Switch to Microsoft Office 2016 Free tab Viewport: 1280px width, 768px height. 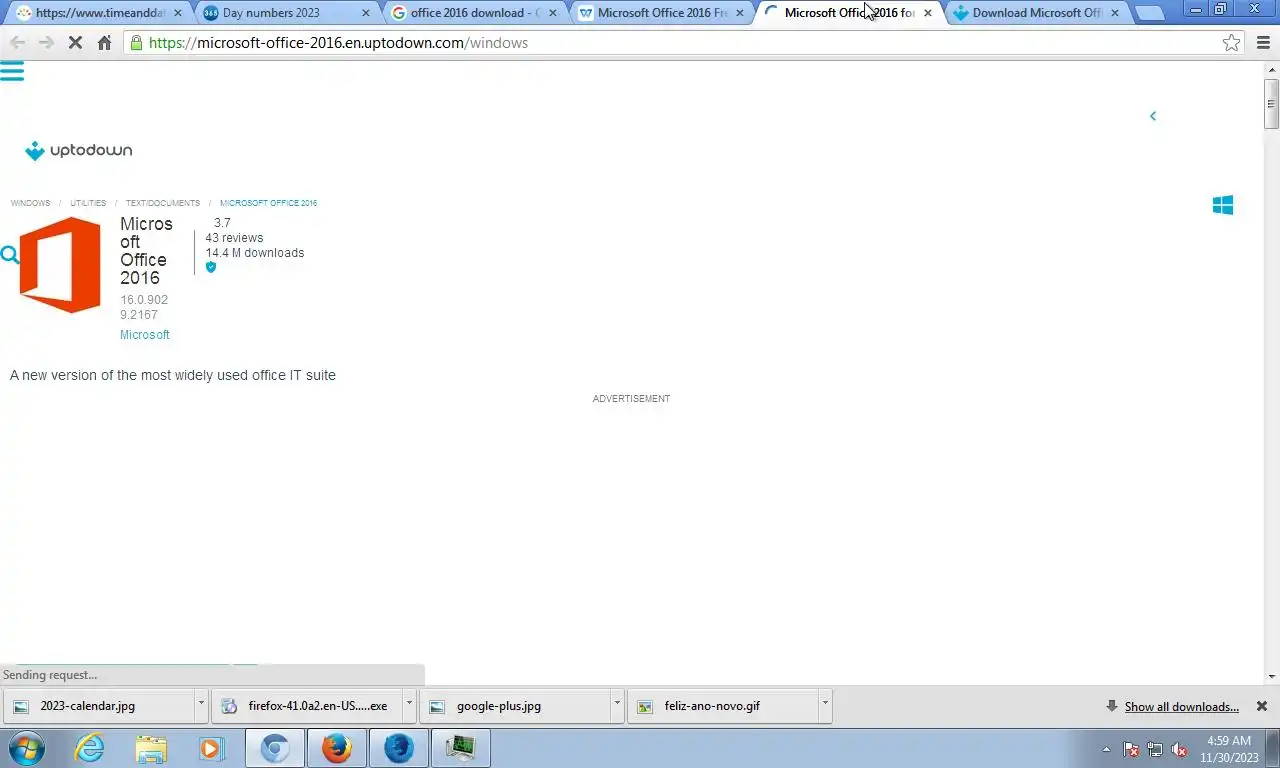coord(660,13)
